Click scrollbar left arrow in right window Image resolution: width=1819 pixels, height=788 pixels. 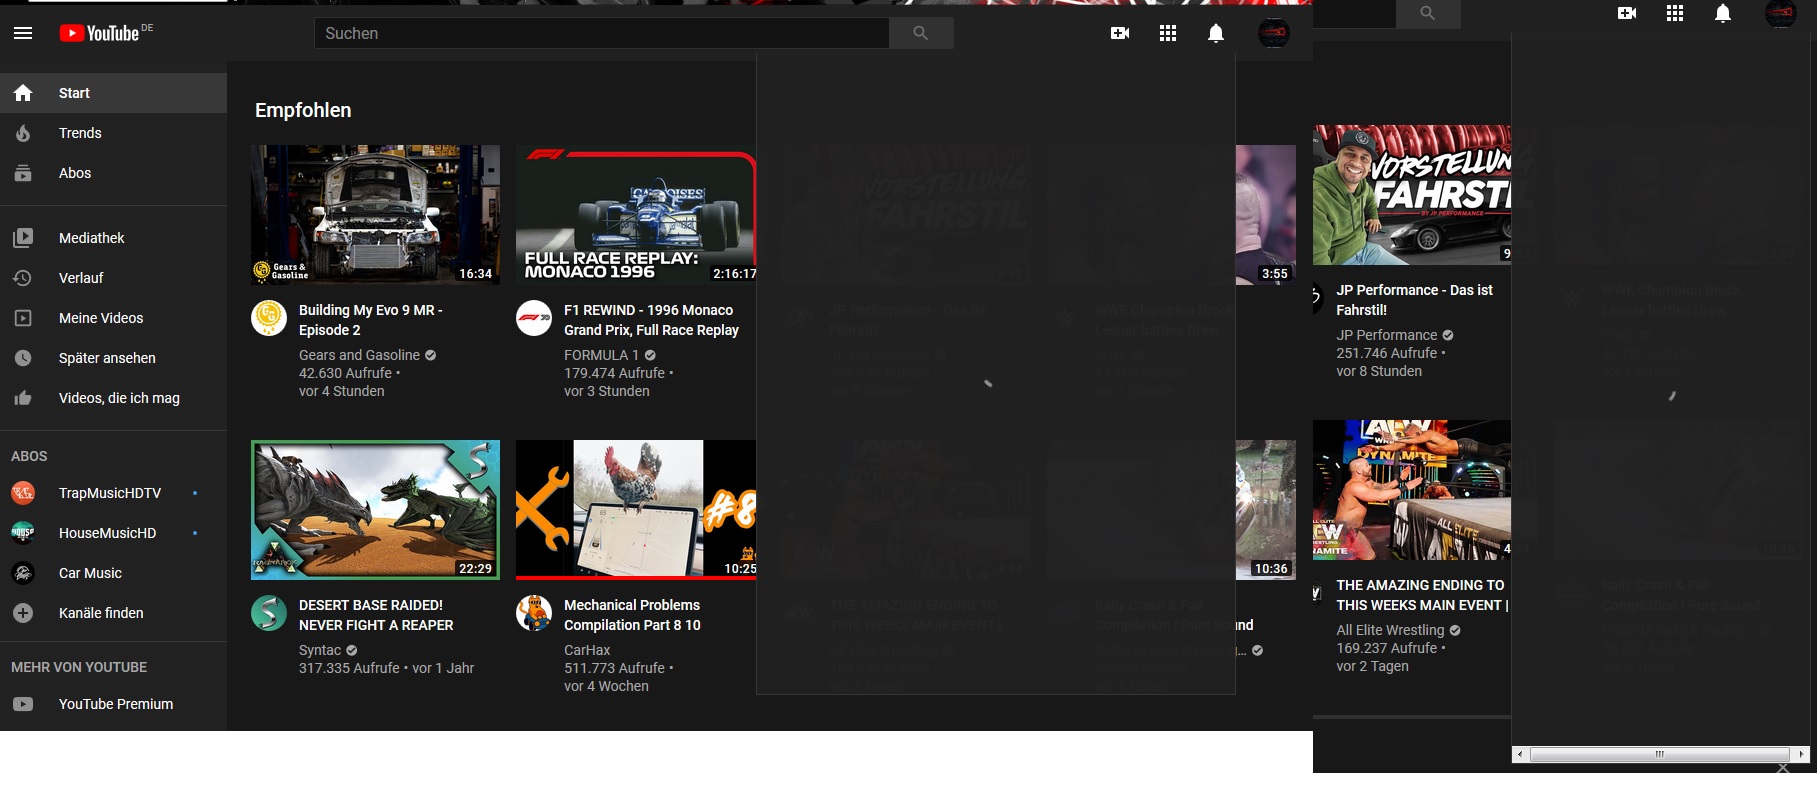1519,754
